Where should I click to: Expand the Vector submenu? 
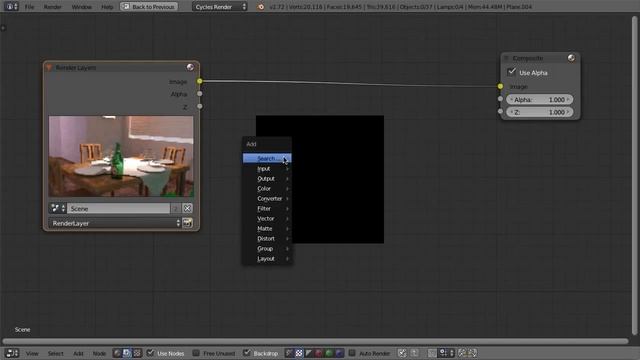point(267,219)
